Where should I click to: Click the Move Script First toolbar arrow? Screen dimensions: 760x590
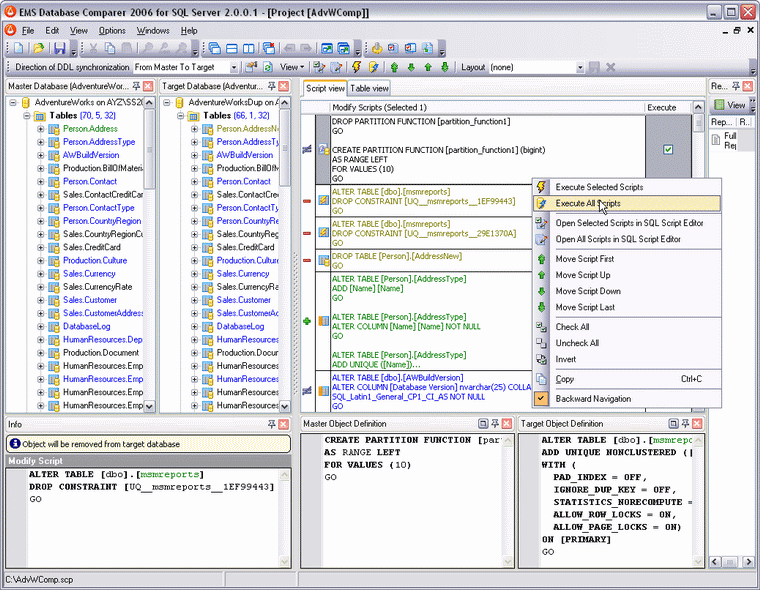pos(394,67)
